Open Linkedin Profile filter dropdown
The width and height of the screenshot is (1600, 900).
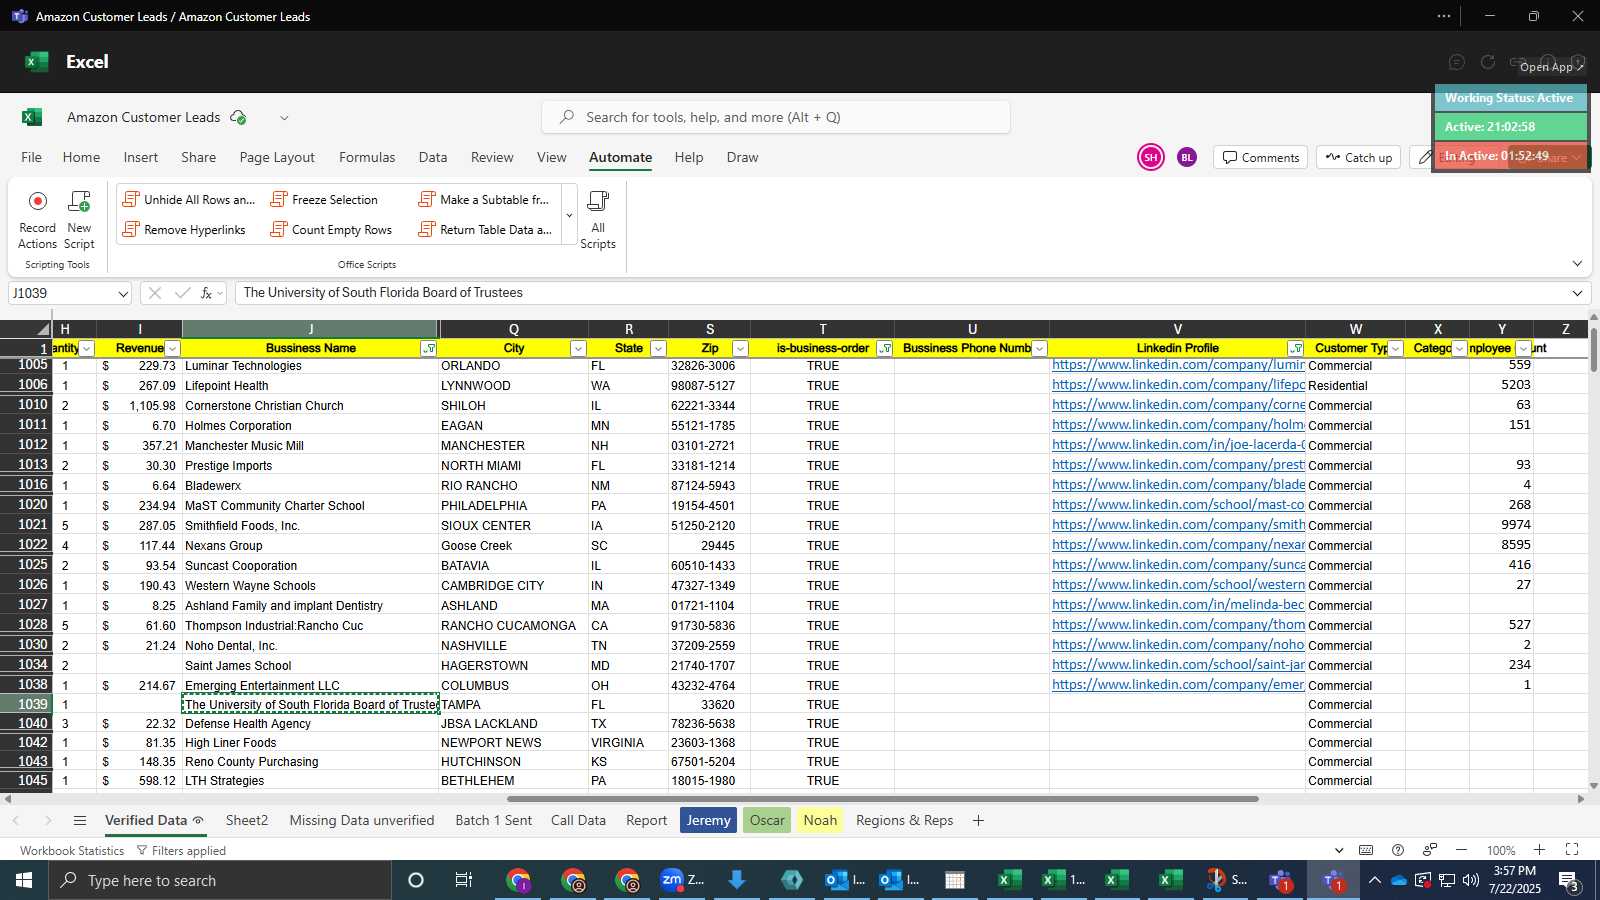[x=1296, y=349]
